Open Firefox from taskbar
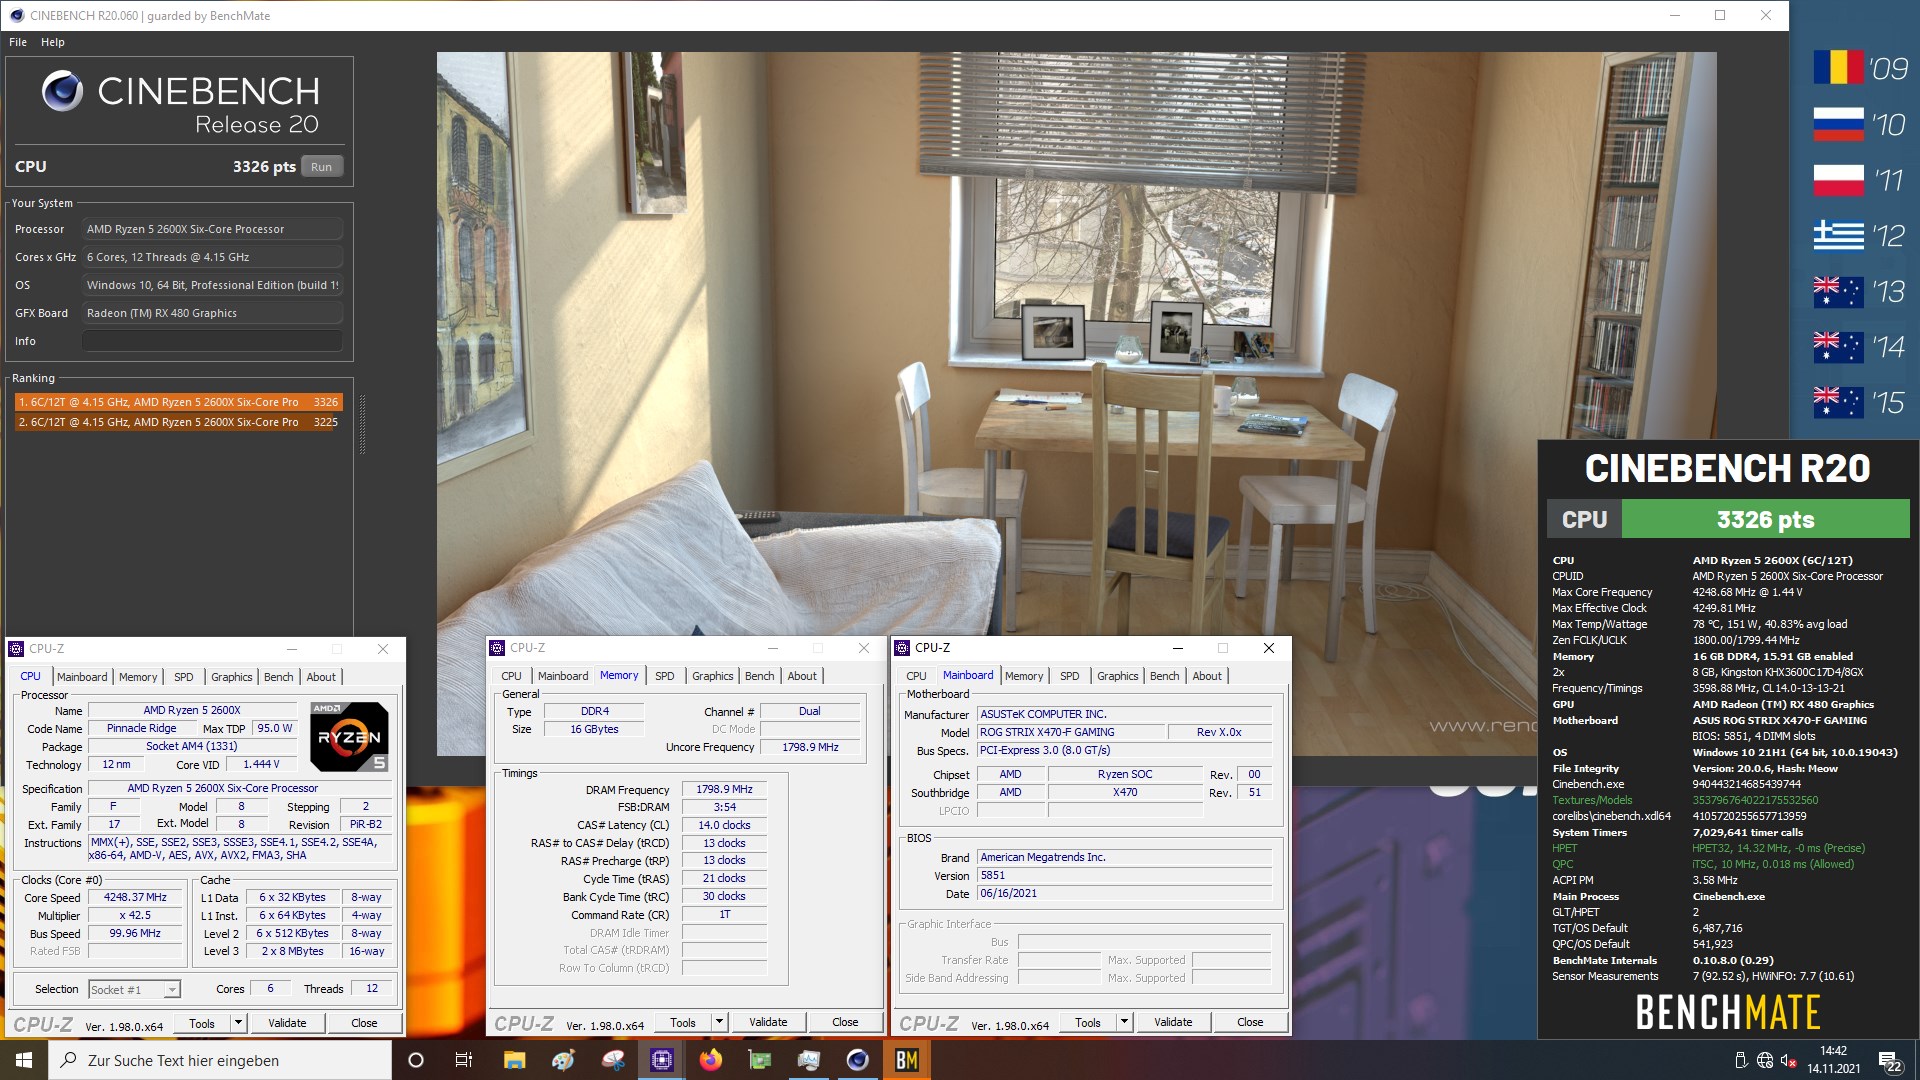Screen dimensions: 1920x1080 point(711,1060)
